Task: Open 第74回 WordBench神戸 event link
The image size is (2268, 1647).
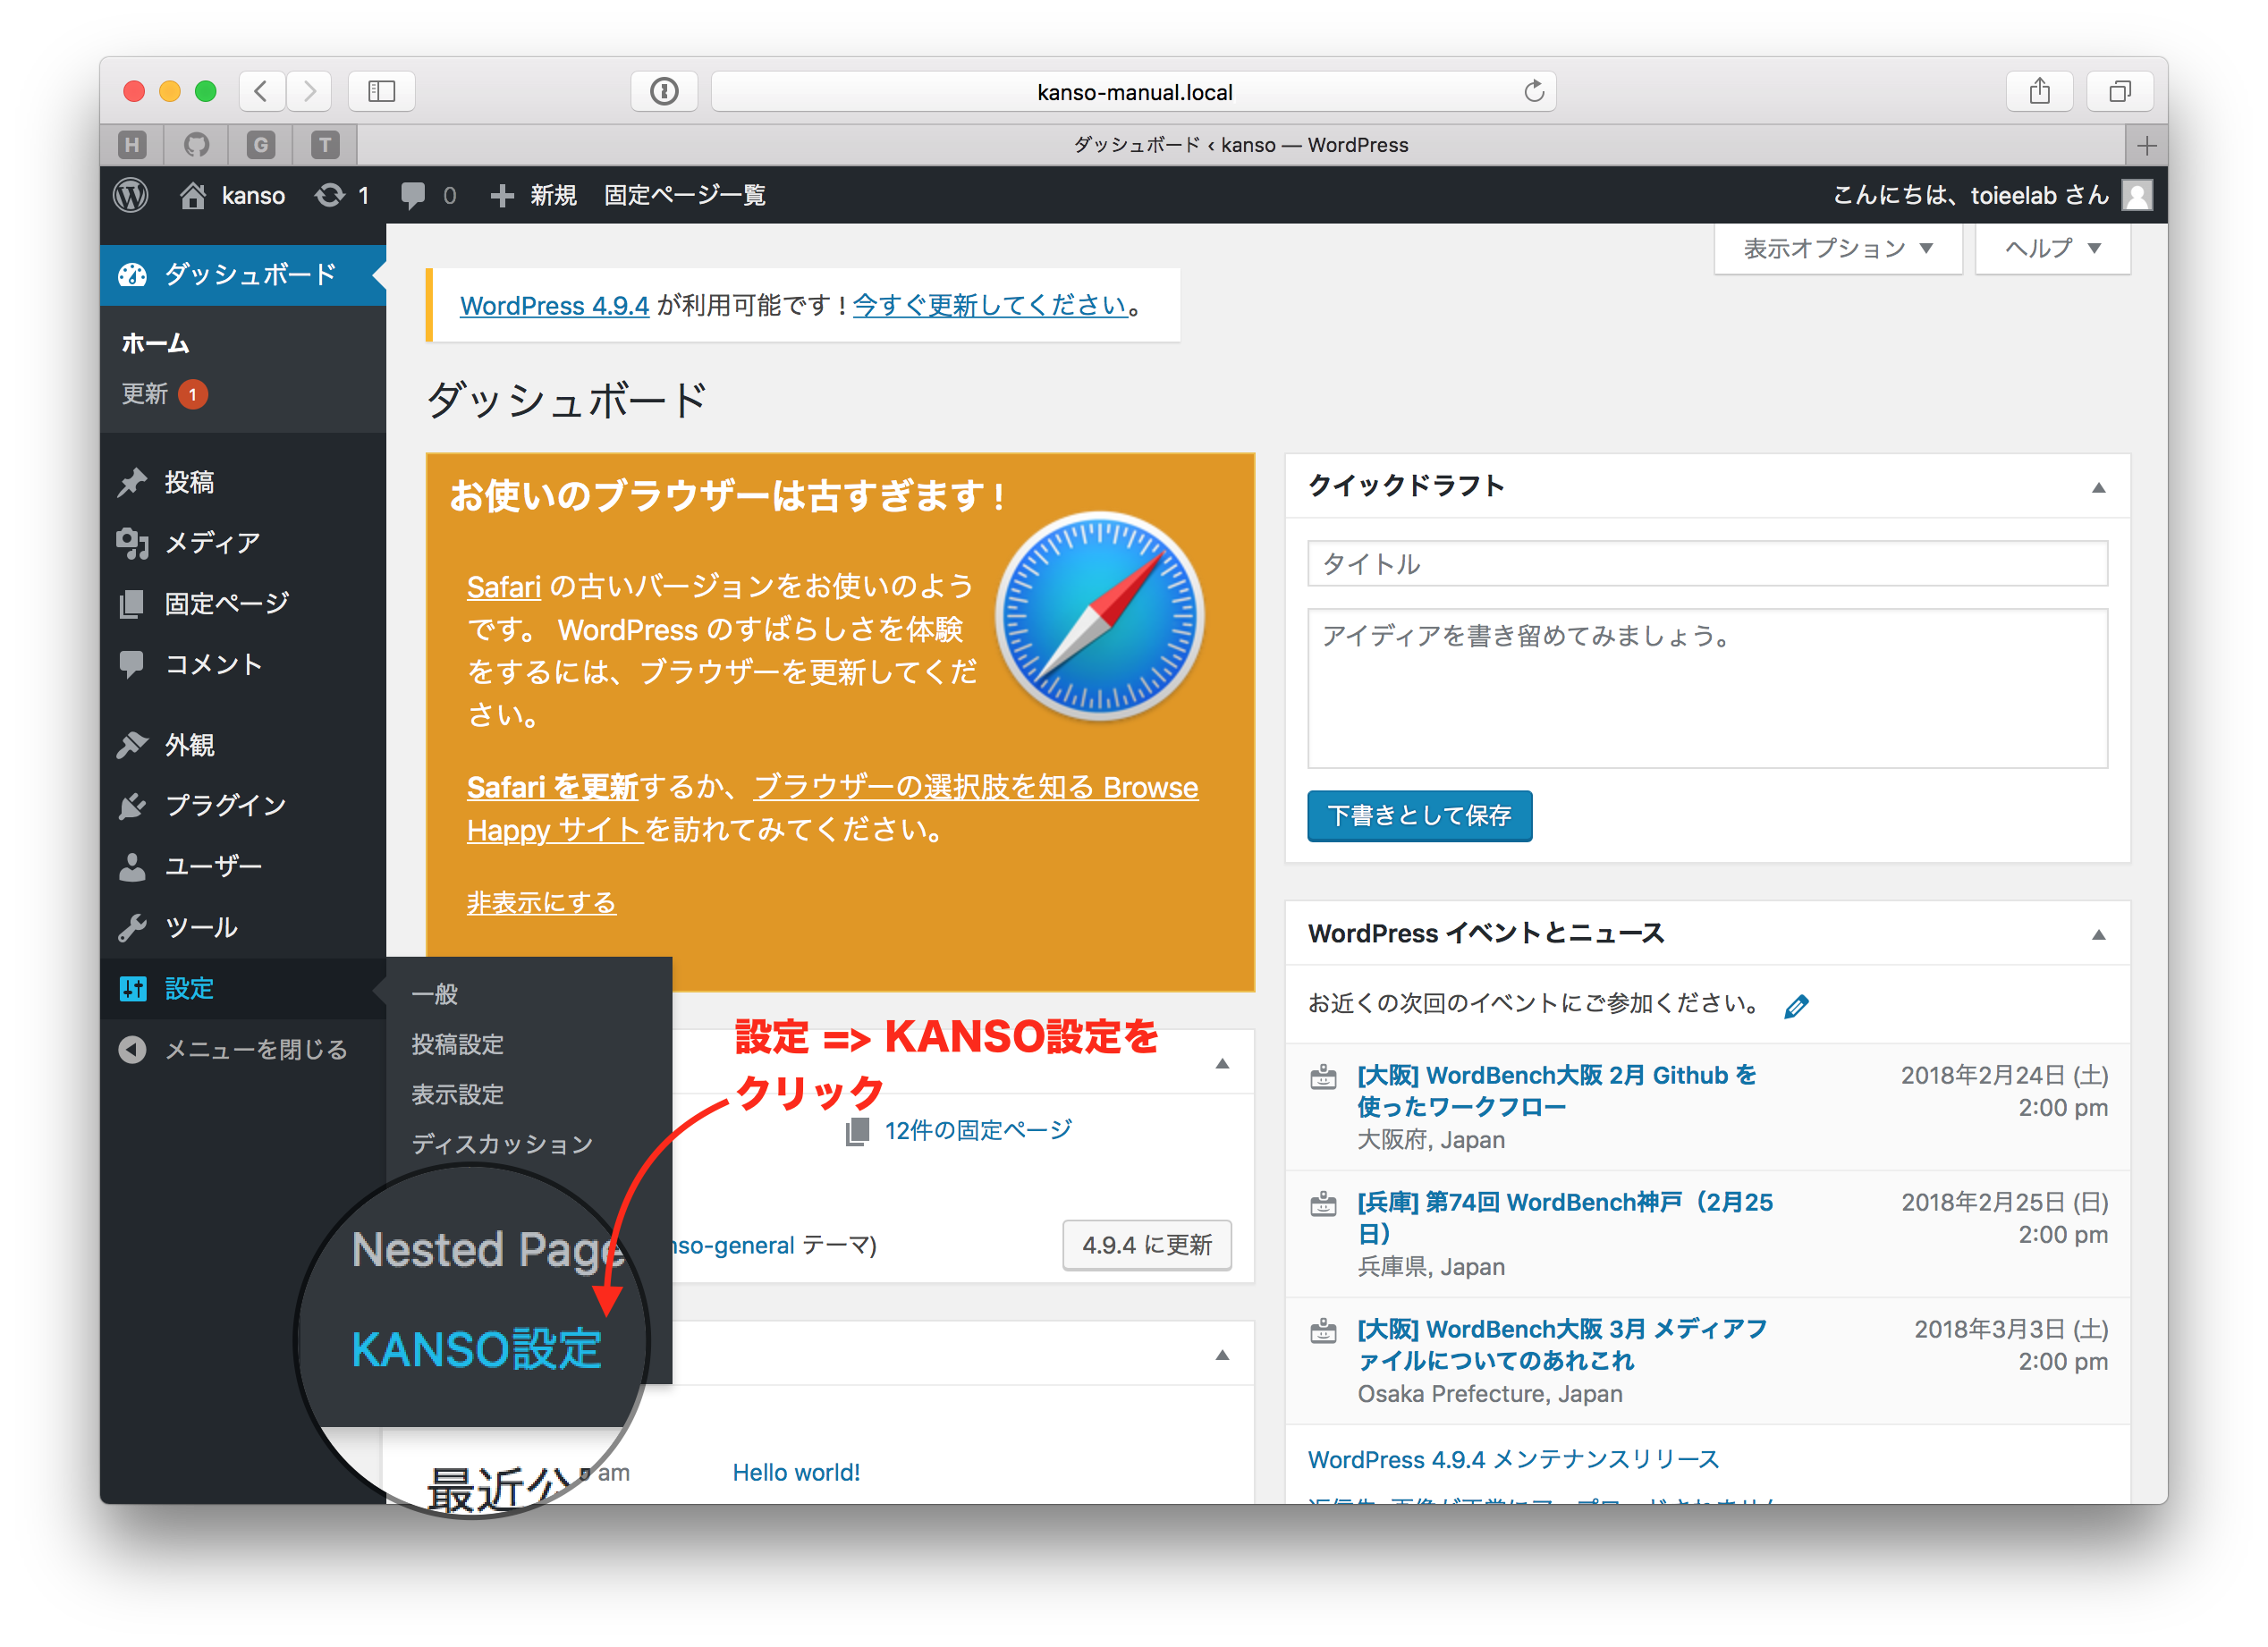Action: point(1564,1219)
